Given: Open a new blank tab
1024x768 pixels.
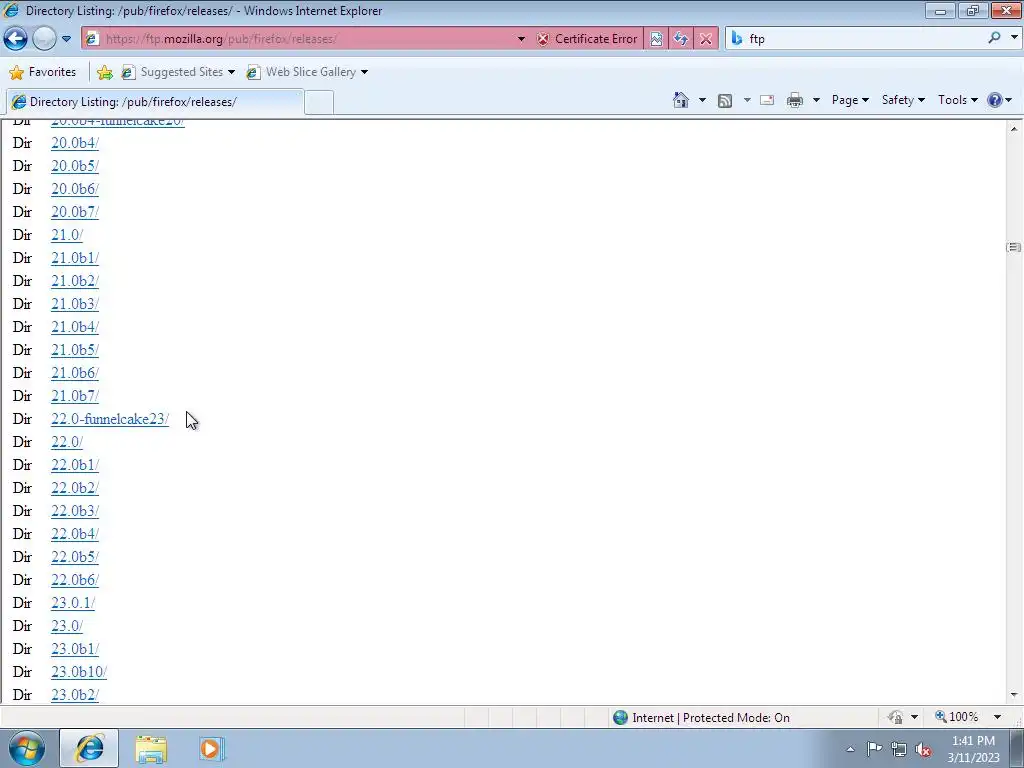Looking at the screenshot, I should (x=319, y=103).
